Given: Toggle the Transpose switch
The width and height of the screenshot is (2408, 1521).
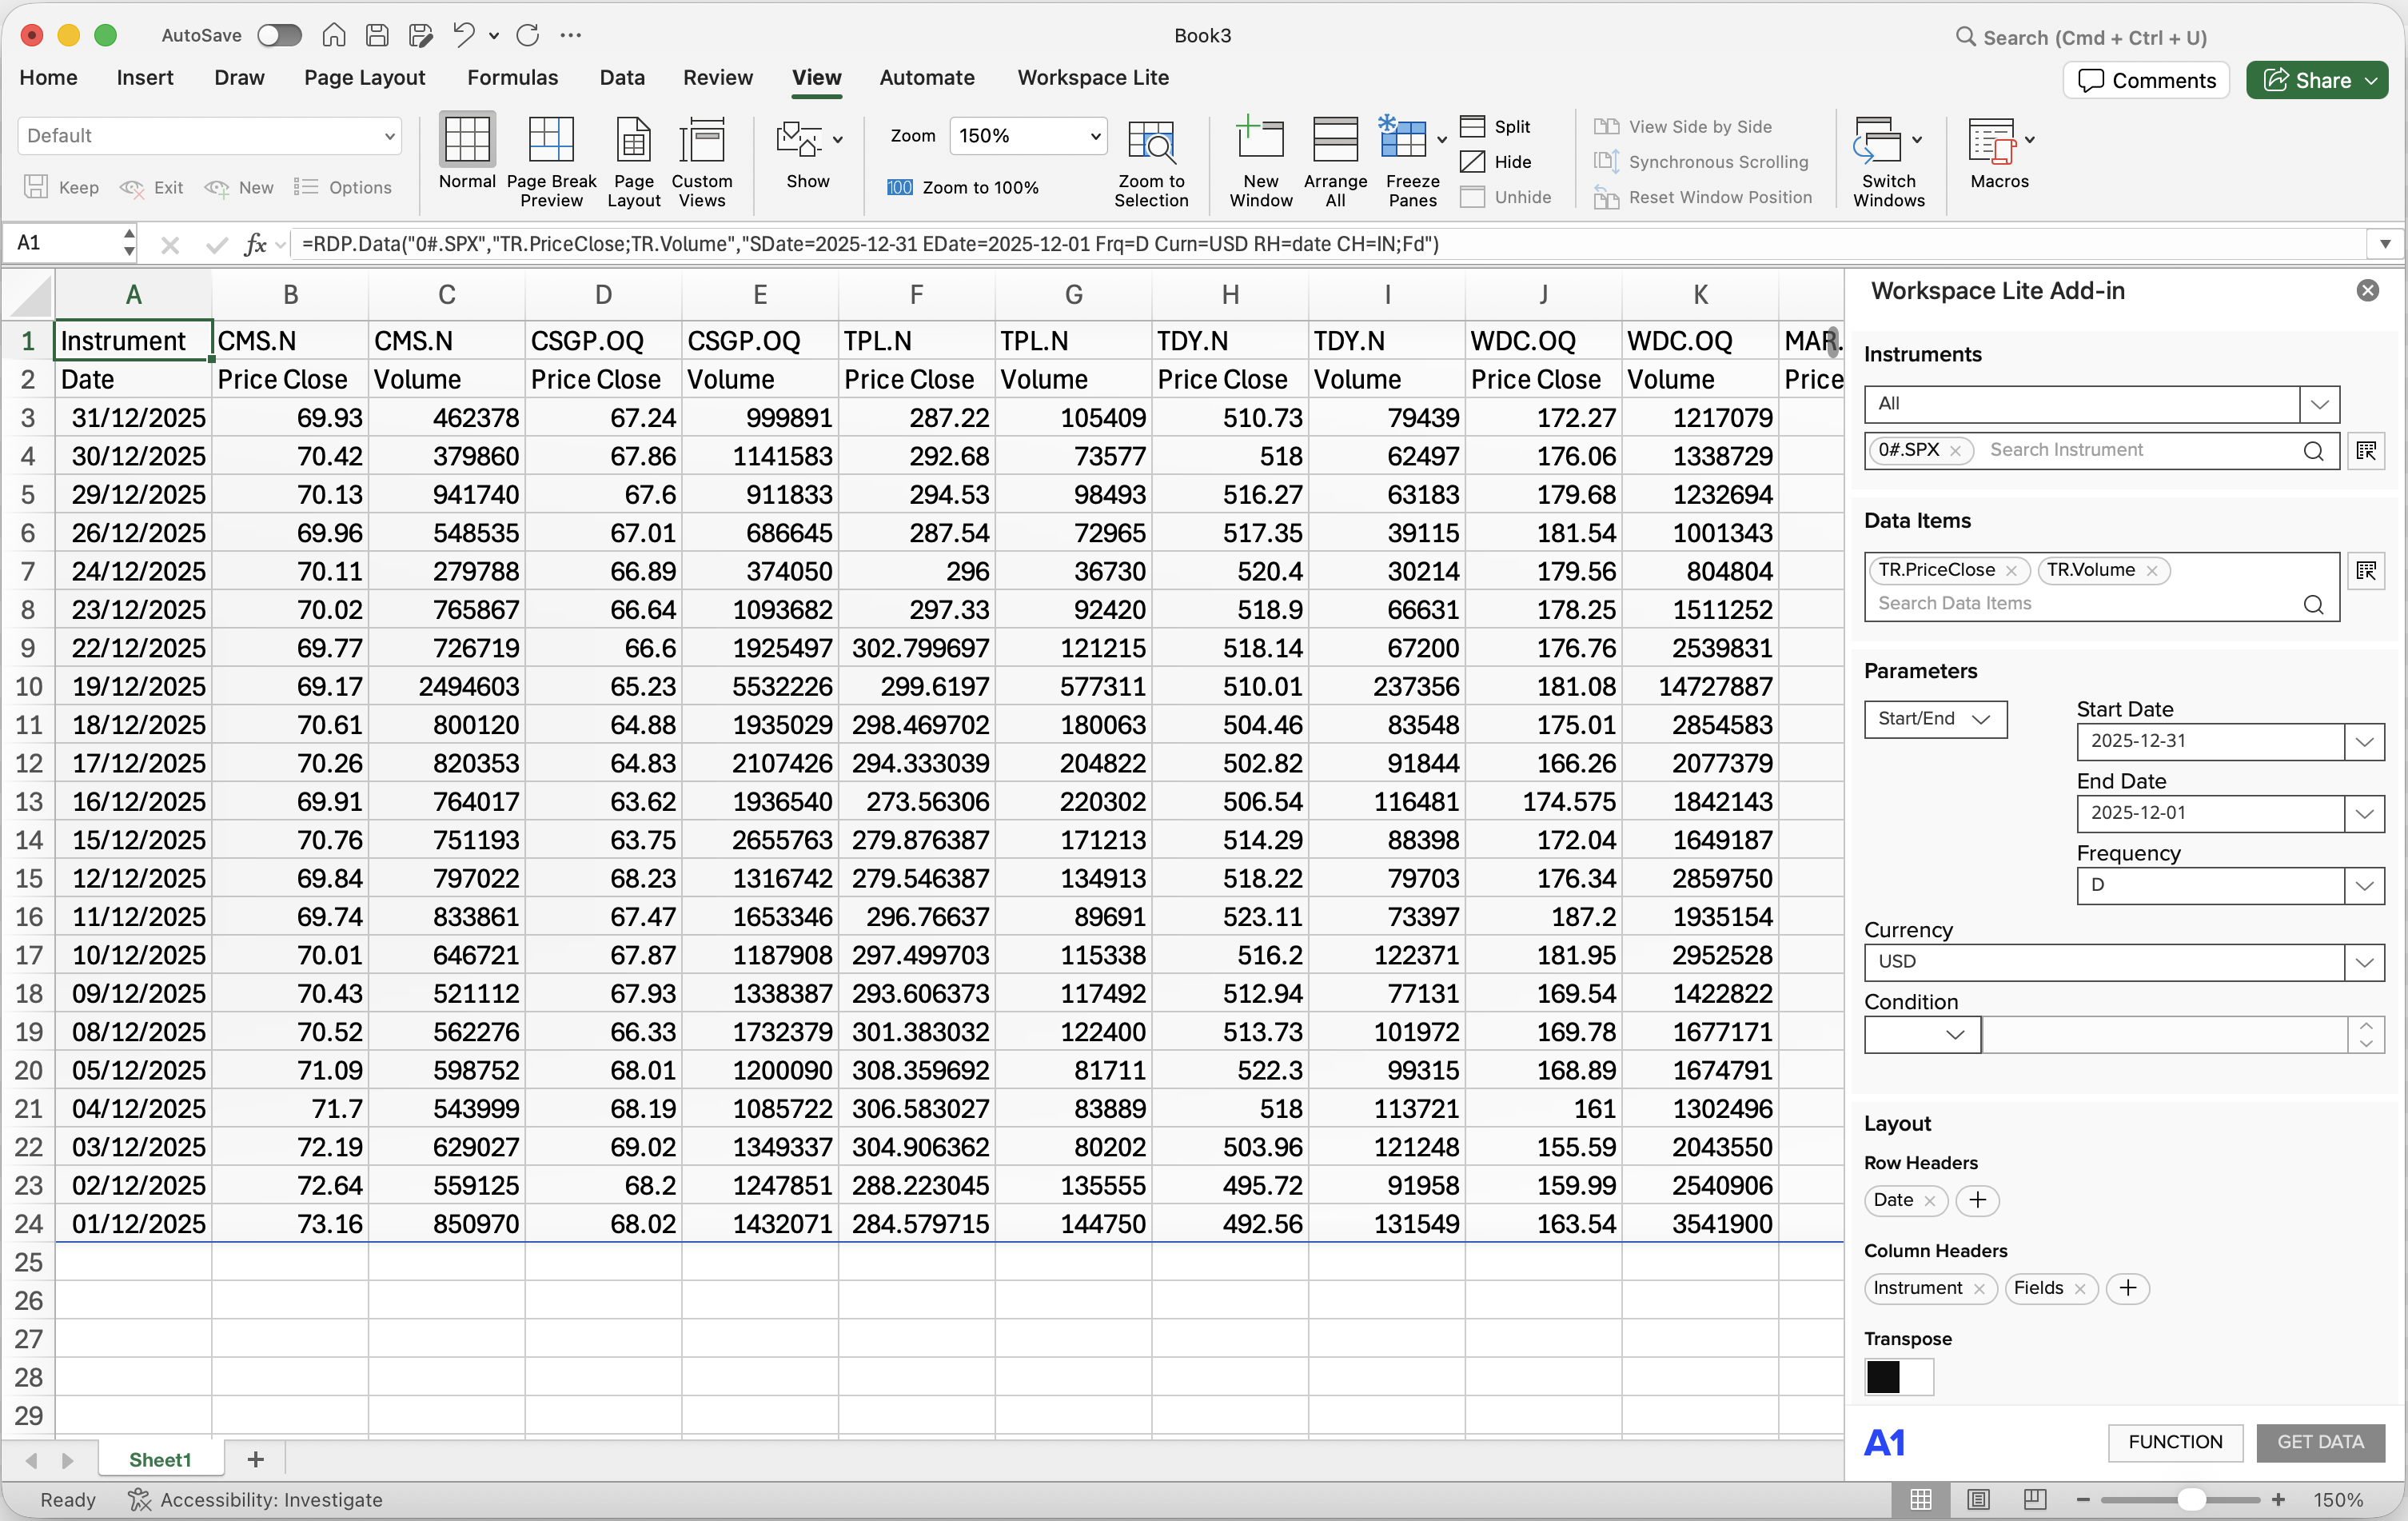Looking at the screenshot, I should coord(1898,1378).
